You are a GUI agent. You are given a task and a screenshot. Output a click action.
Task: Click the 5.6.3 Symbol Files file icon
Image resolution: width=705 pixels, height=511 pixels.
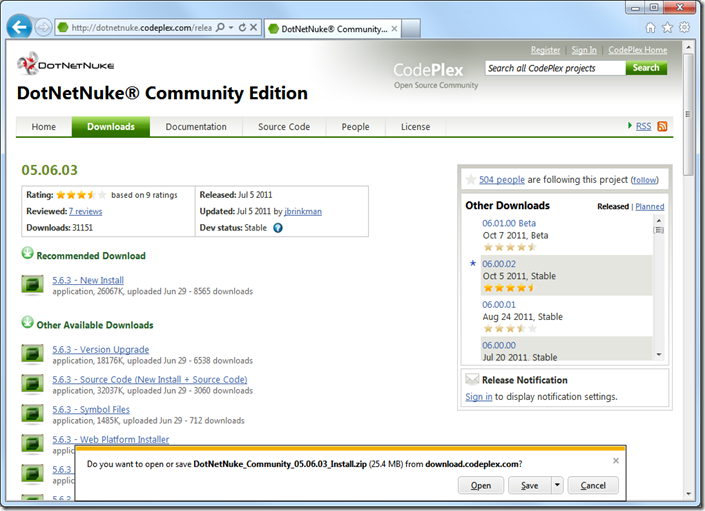coord(32,414)
